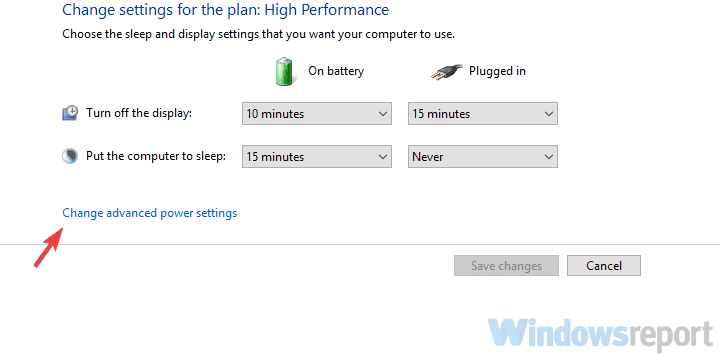Image resolution: width=720 pixels, height=360 pixels.
Task: Expand the sleep dropdown set to Never
Action: pyautogui.click(x=483, y=157)
